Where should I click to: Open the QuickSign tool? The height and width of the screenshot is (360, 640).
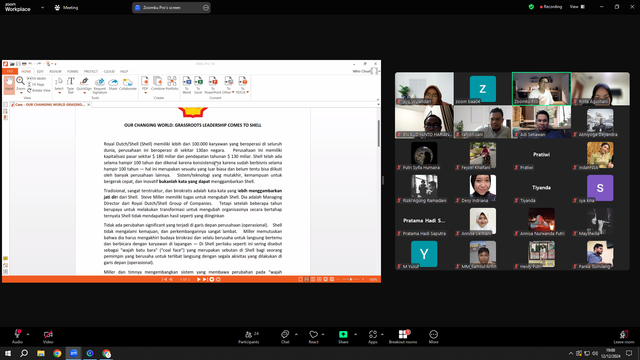coord(84,84)
